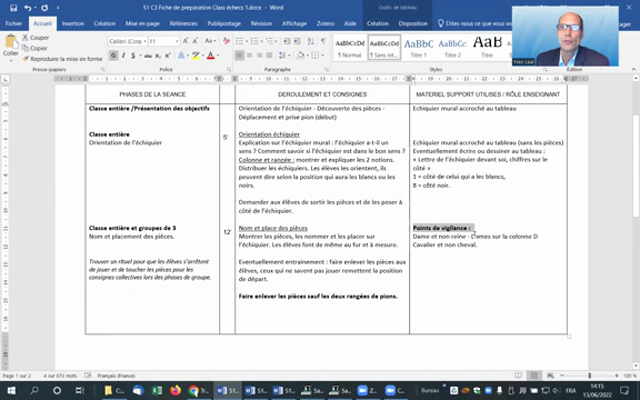Open the Calibri font name dropdown
Viewport: 640px width, 400px height.
(126, 42)
